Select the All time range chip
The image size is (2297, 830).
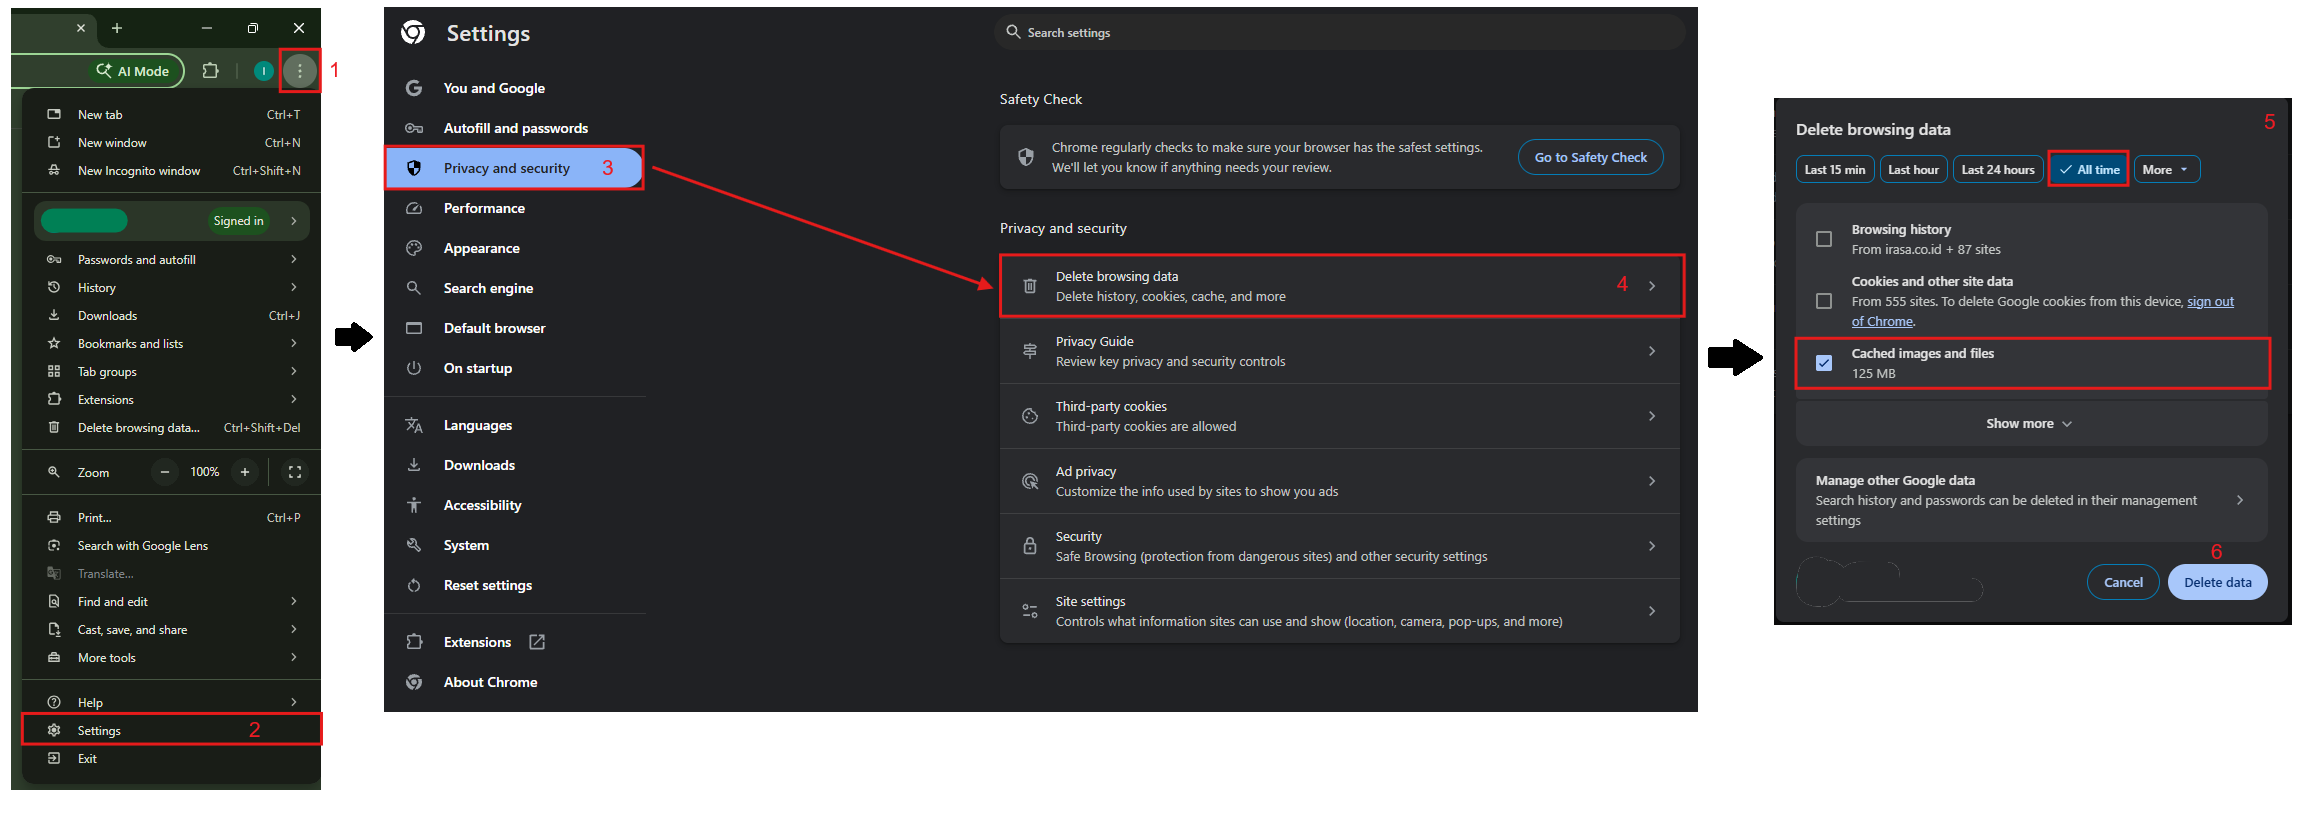point(2089,170)
